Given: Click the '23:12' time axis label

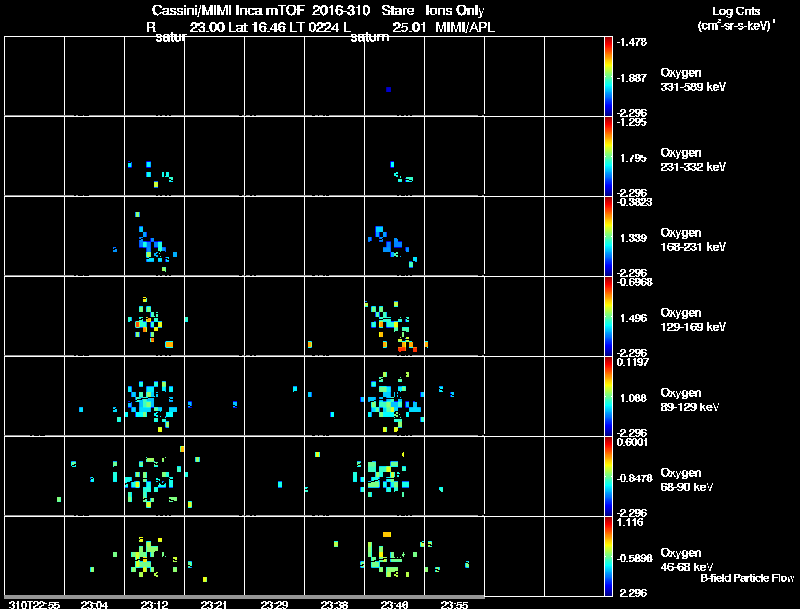Looking at the screenshot, I should (155, 604).
